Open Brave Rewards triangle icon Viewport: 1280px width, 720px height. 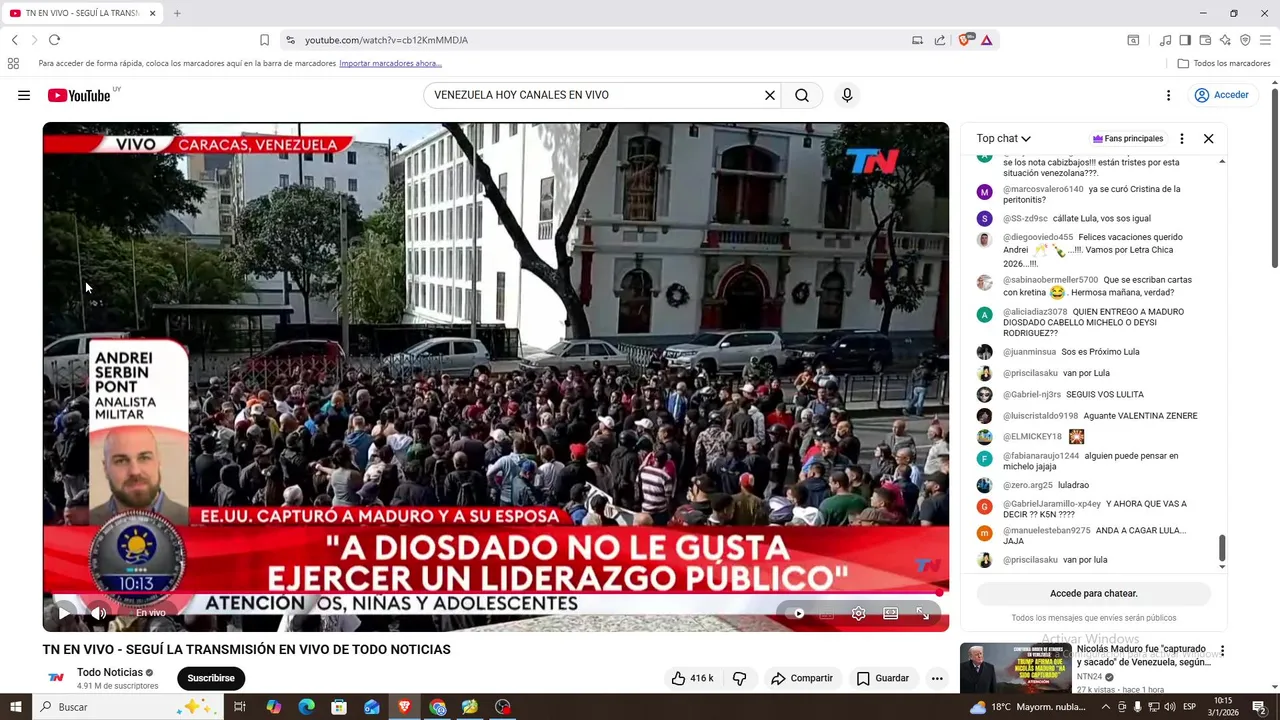tap(987, 40)
